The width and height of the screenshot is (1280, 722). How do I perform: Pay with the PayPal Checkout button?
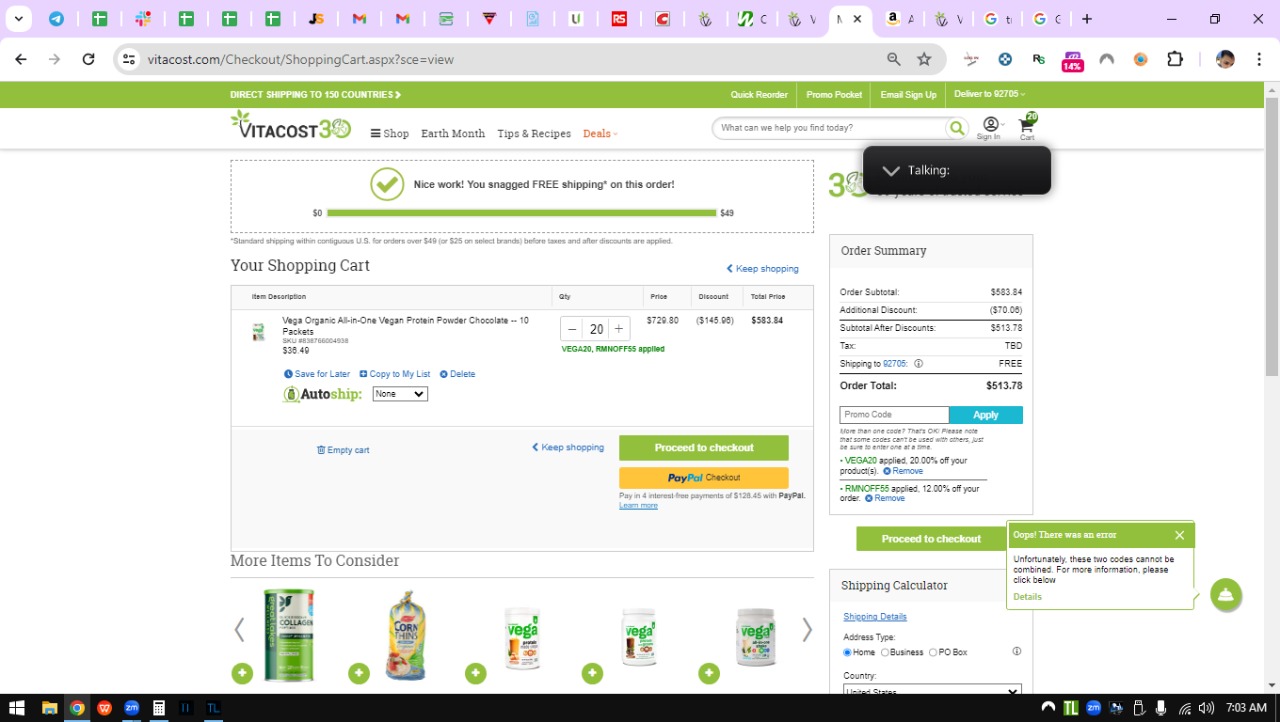704,478
